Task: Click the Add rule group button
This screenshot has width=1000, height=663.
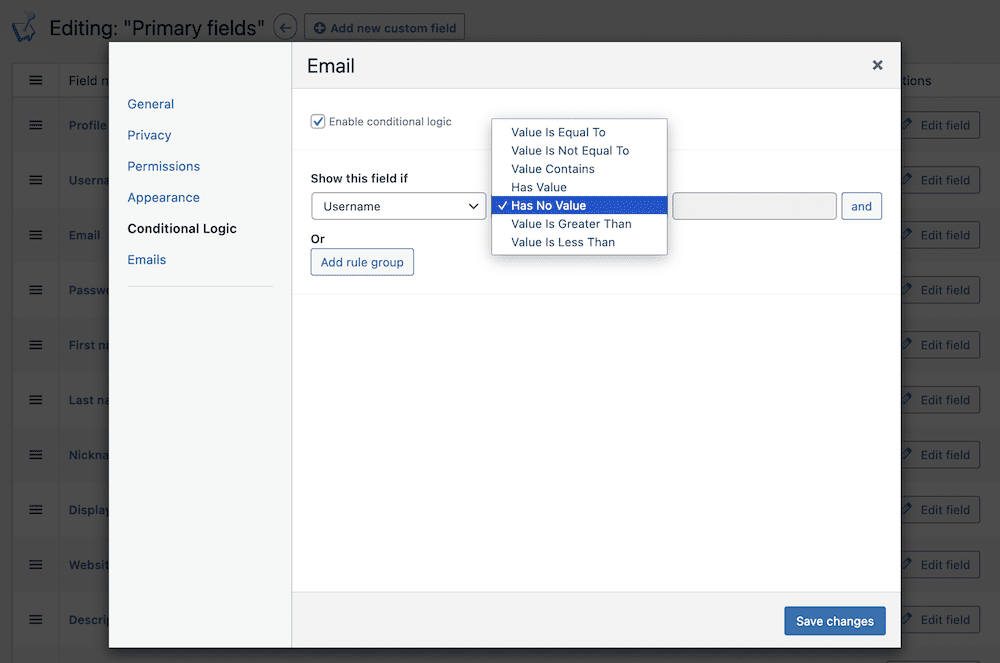Action: pos(362,262)
